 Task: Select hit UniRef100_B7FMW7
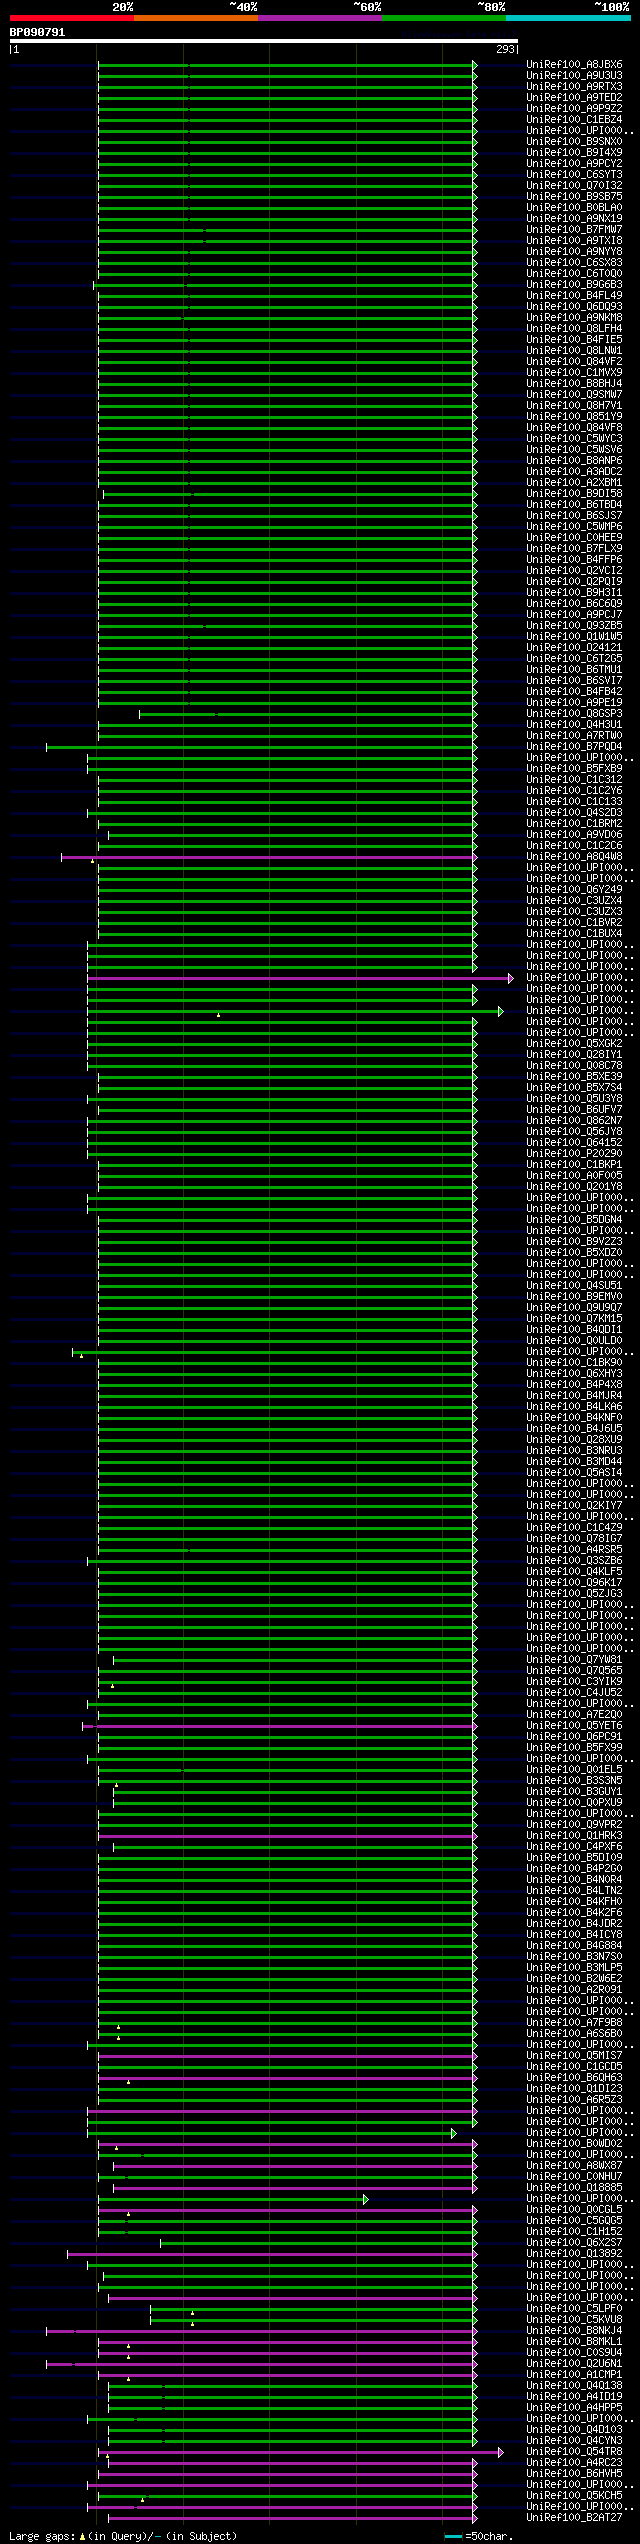pyautogui.click(x=574, y=230)
